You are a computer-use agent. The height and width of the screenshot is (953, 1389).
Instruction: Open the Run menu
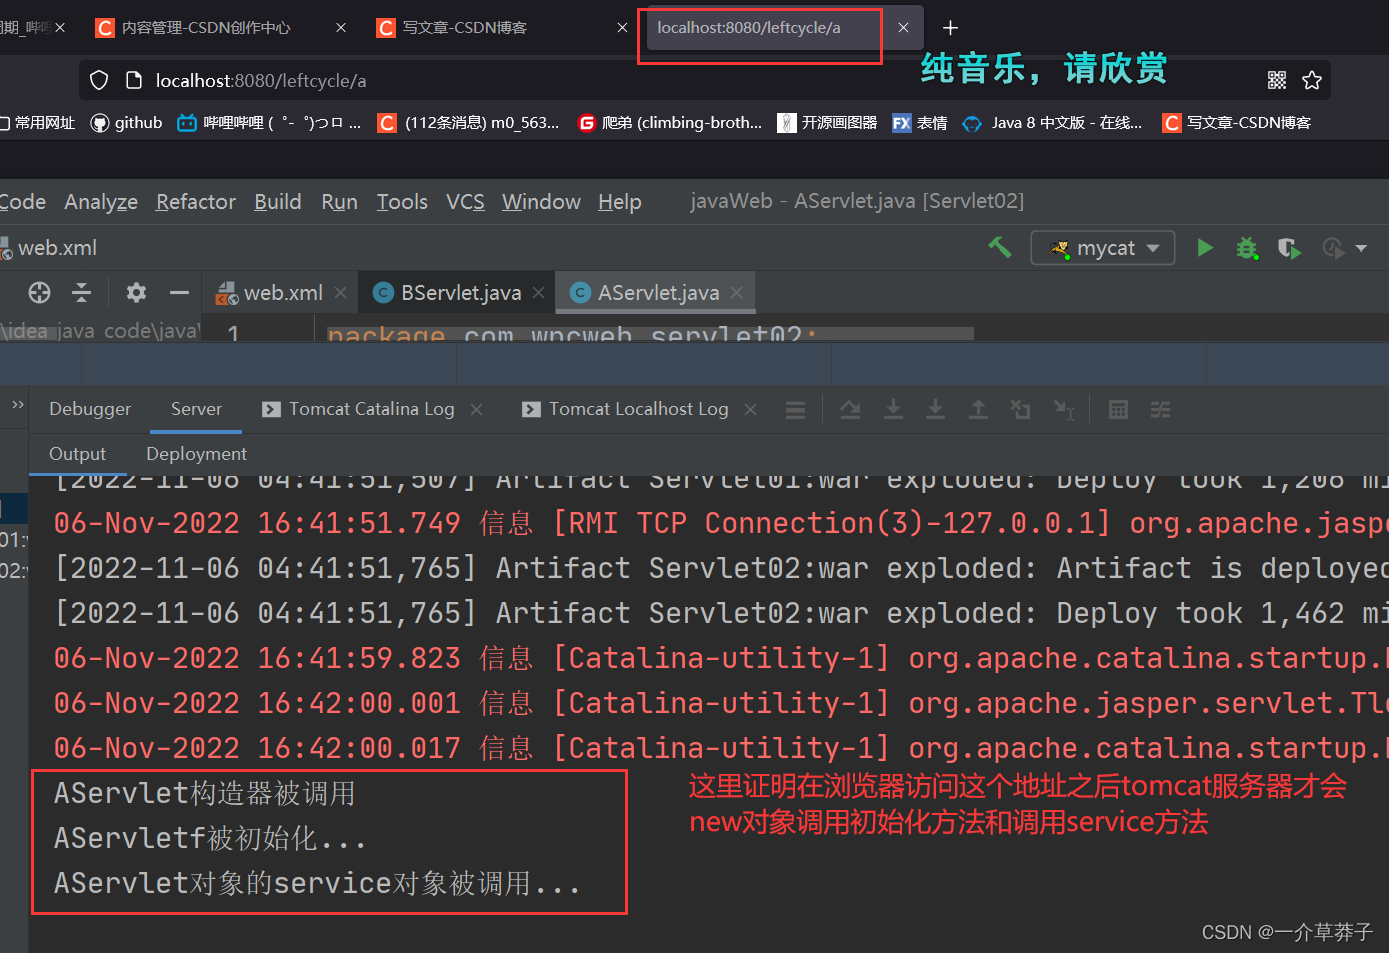click(x=340, y=202)
